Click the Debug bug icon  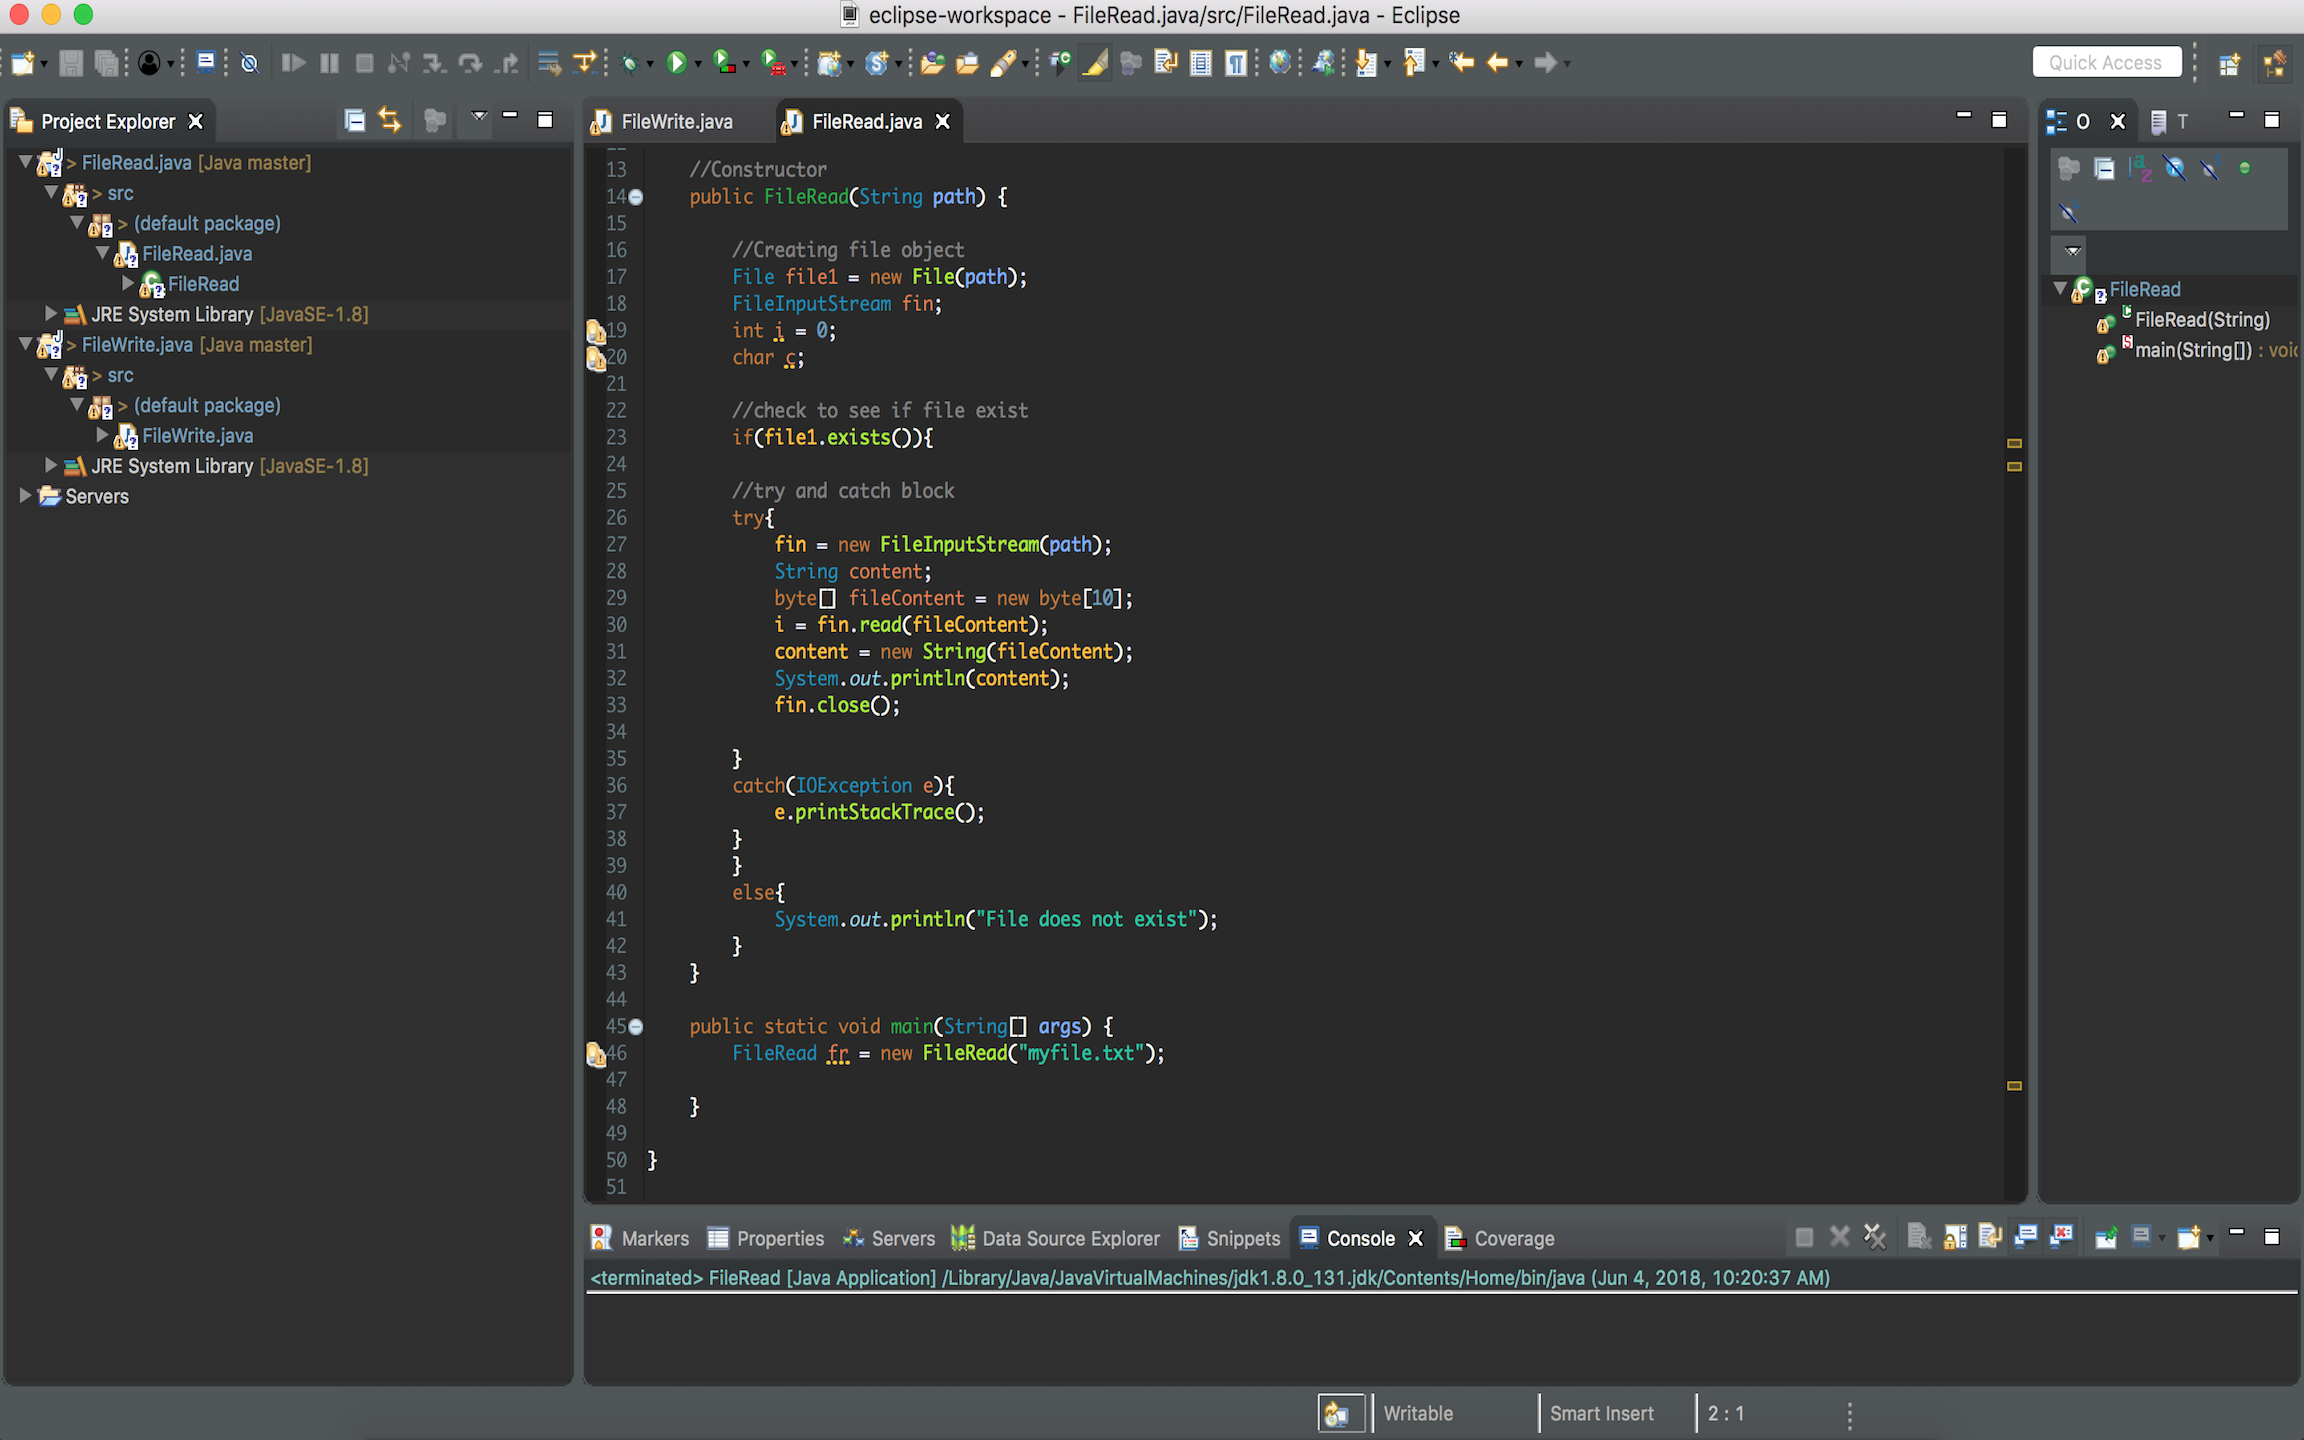(x=629, y=63)
